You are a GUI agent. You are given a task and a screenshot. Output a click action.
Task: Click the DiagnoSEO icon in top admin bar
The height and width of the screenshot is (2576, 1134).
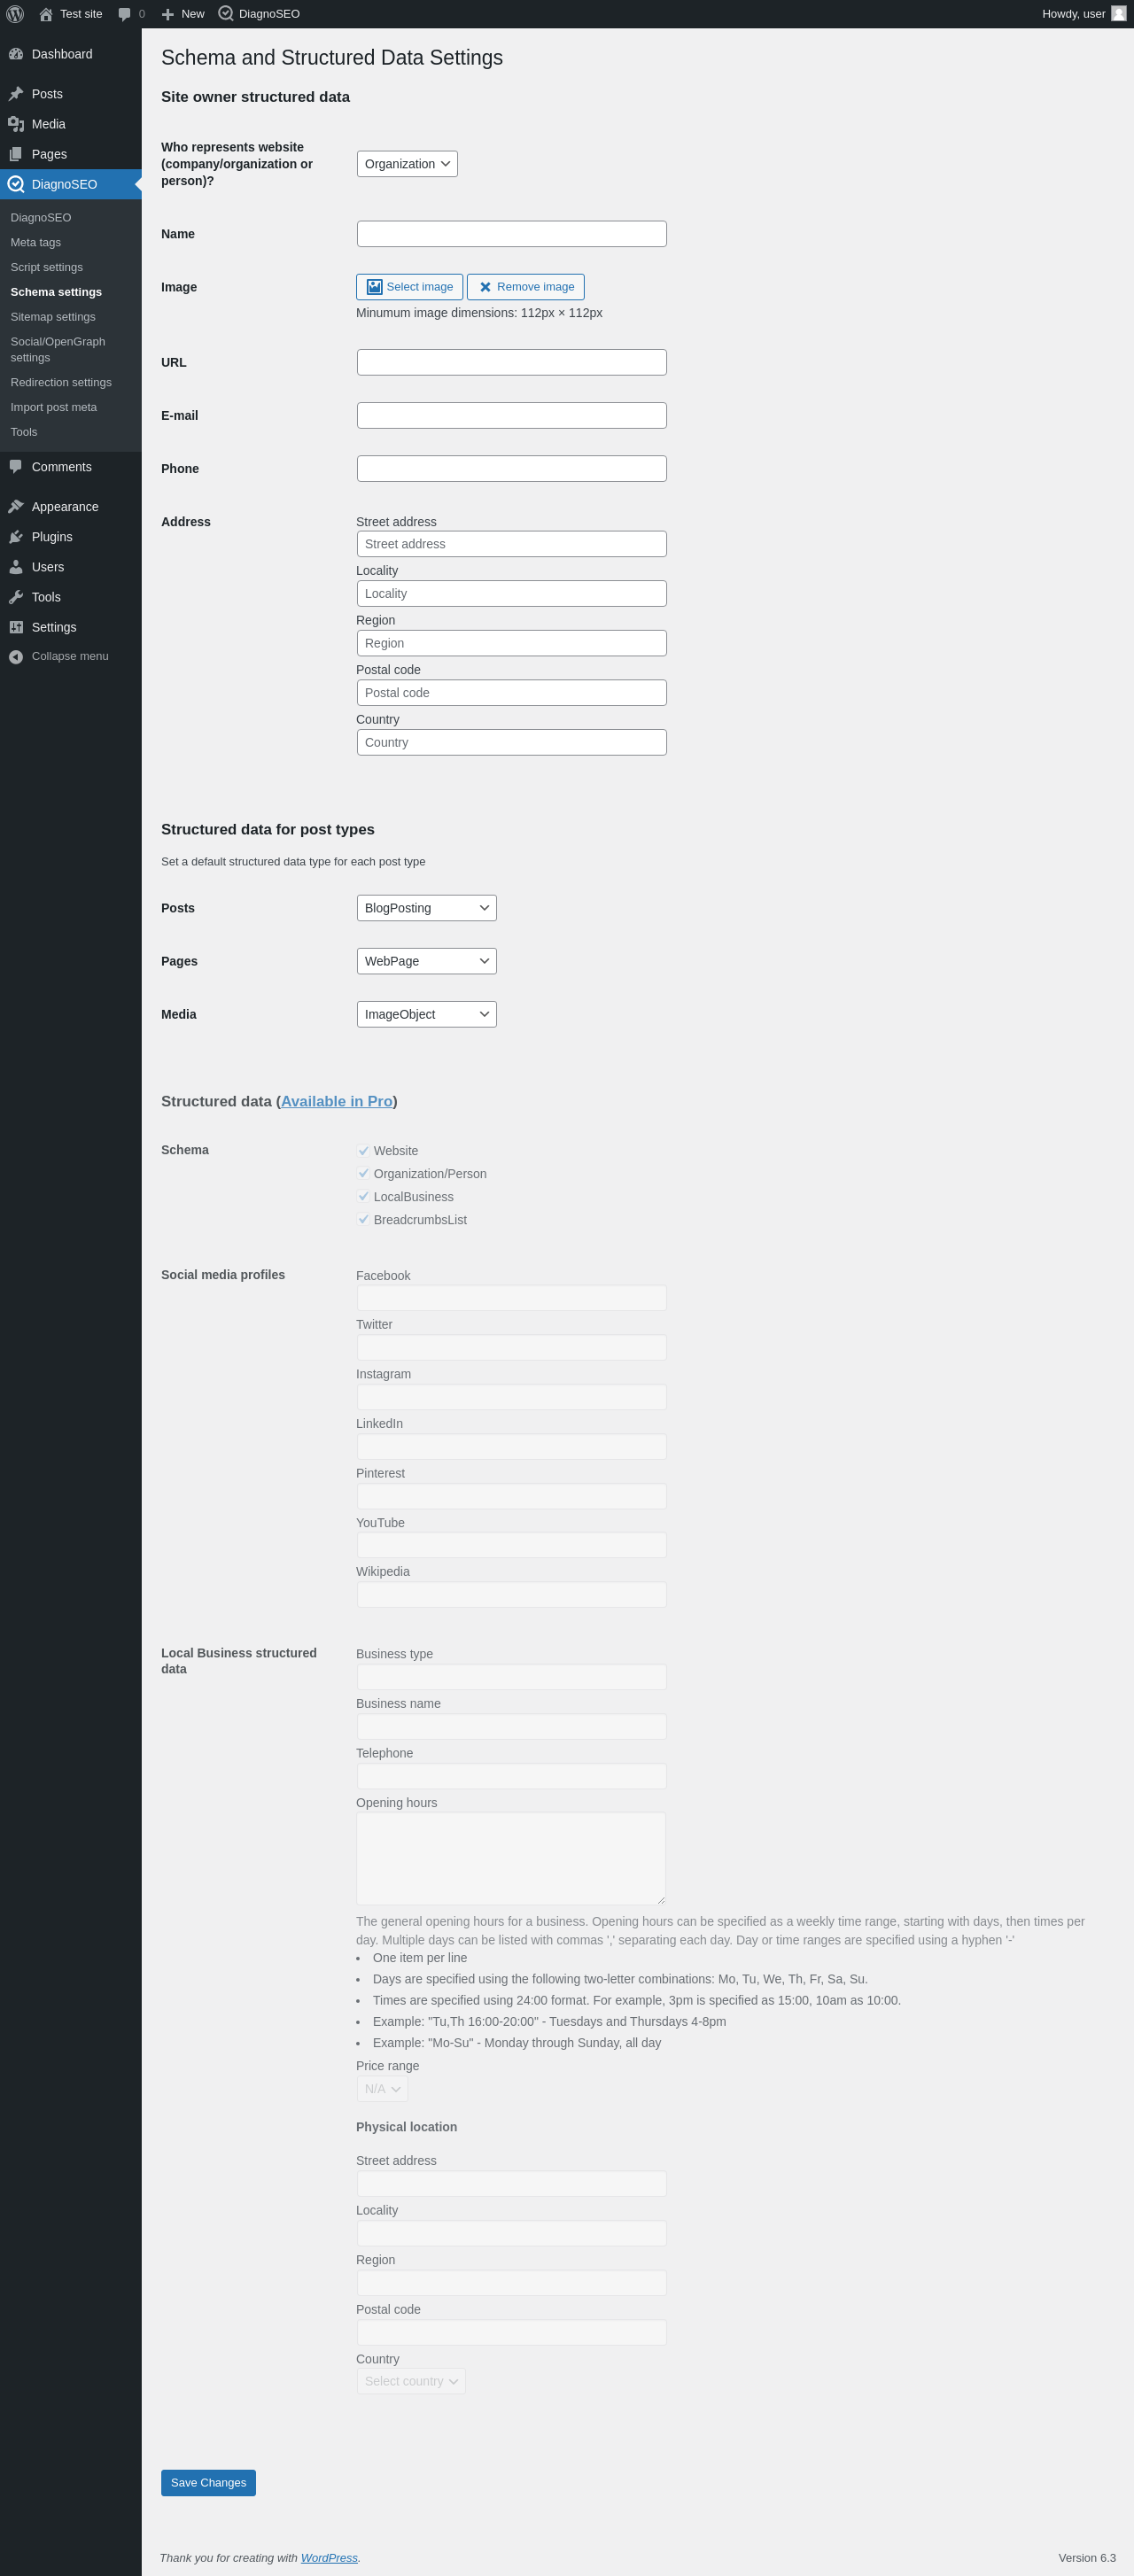point(226,14)
